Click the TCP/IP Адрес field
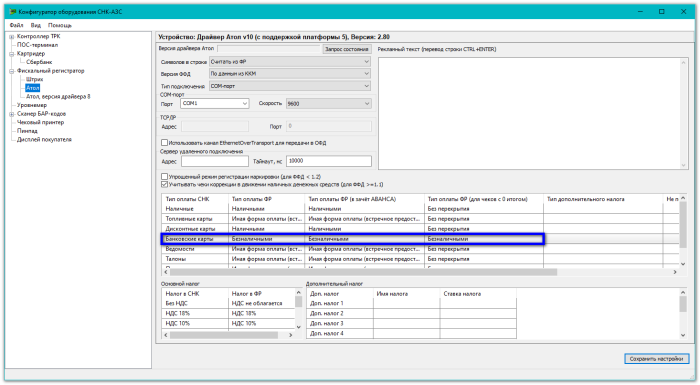 point(215,126)
